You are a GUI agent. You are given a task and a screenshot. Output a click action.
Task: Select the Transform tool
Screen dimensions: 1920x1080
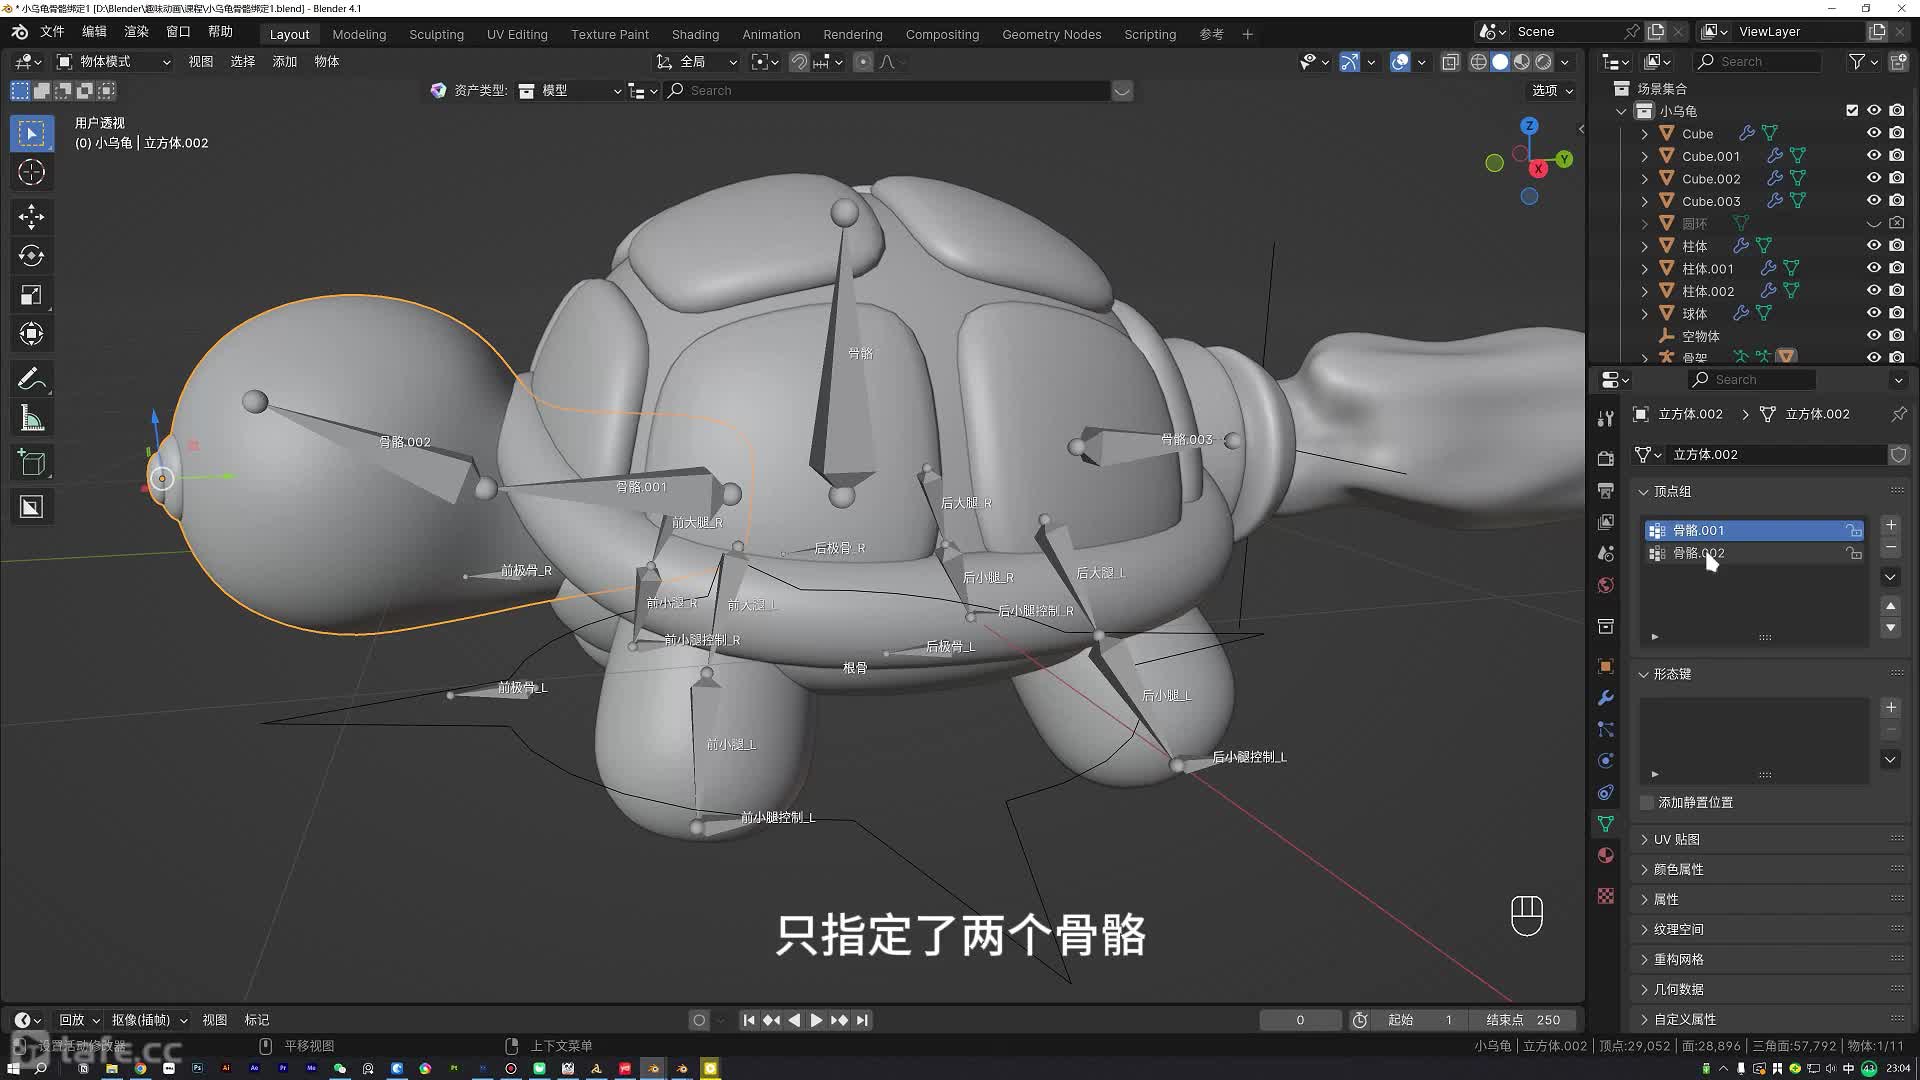point(31,334)
